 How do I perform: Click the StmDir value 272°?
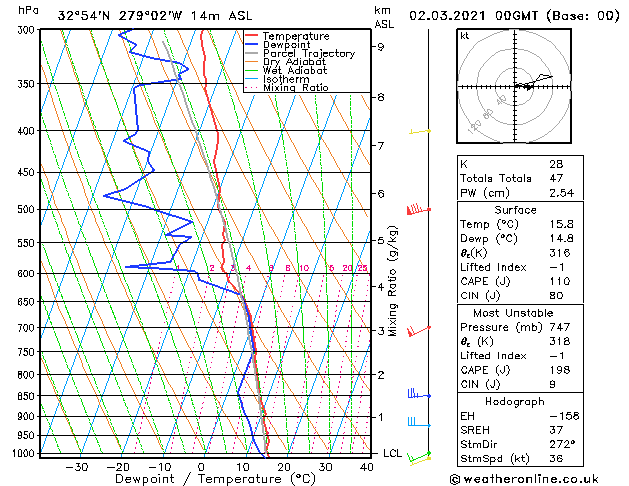tap(562, 444)
